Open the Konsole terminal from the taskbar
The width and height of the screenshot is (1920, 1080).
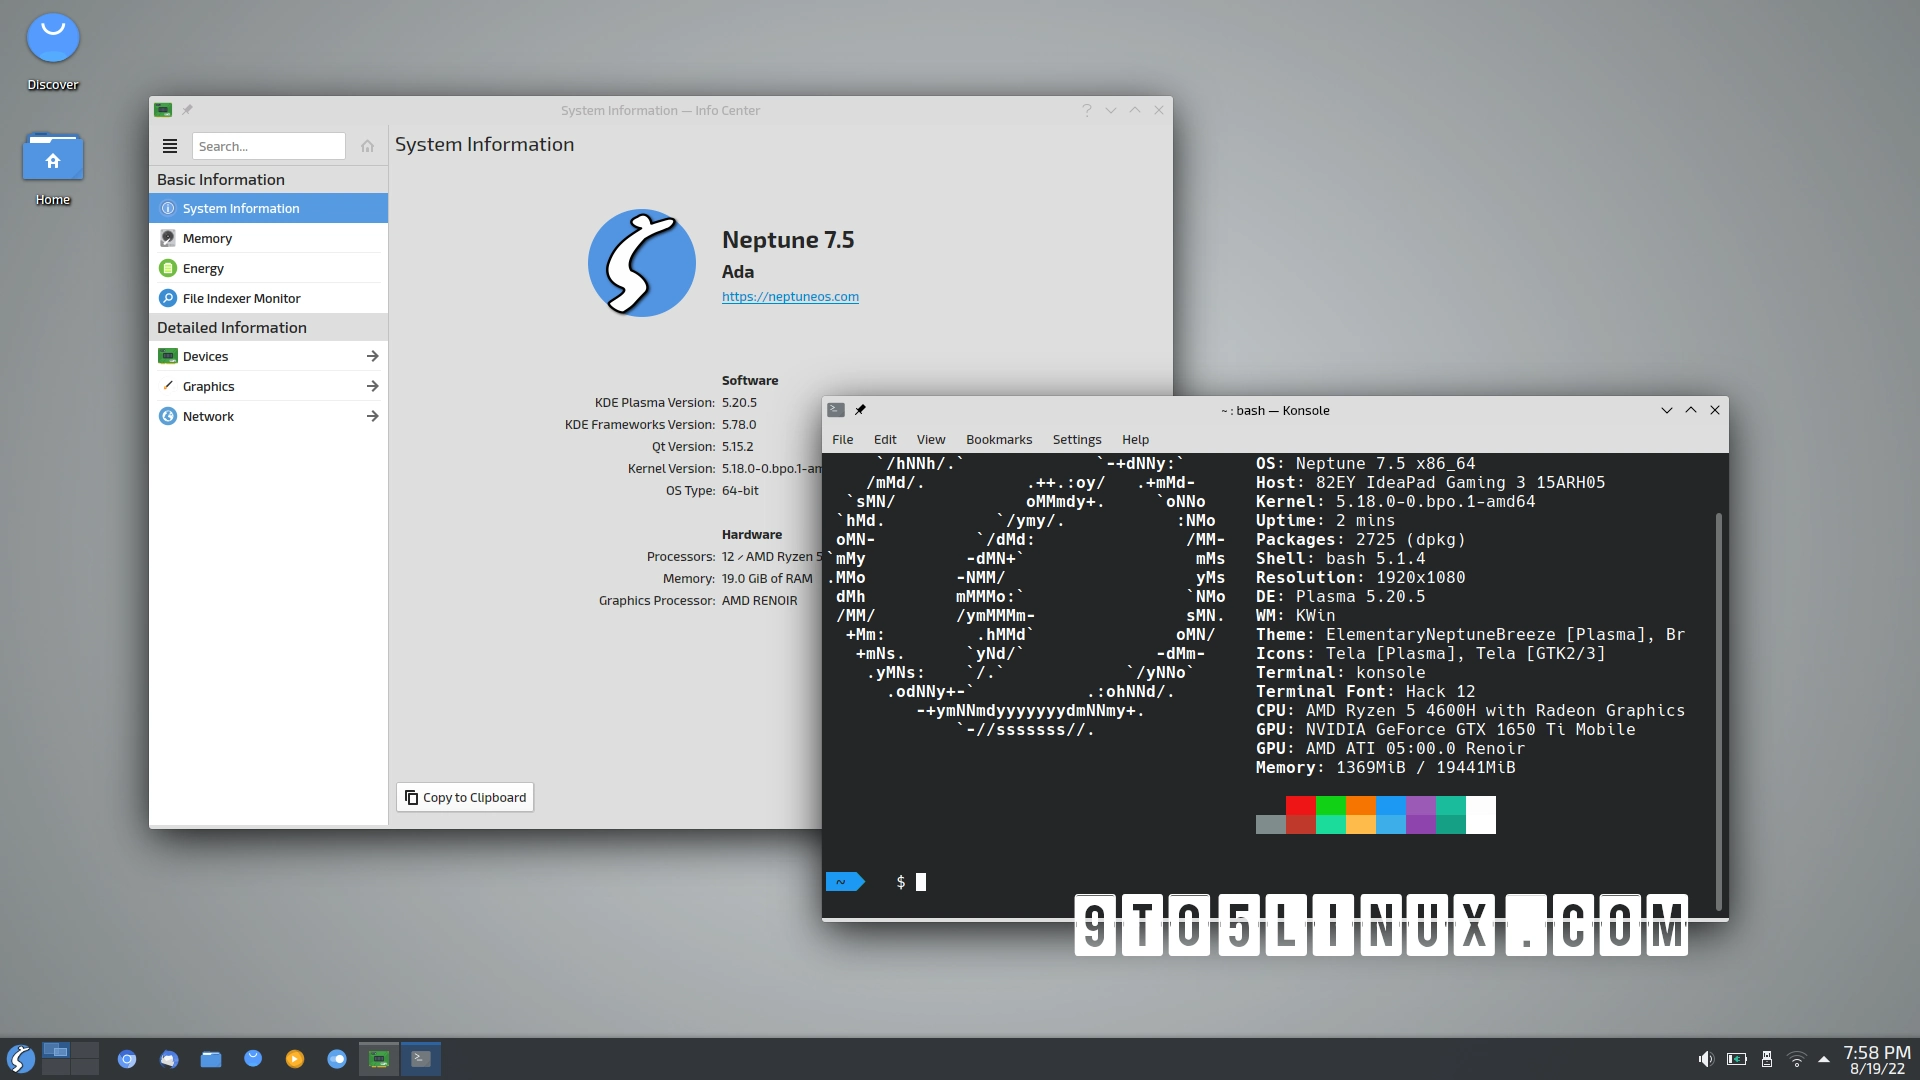pos(419,1058)
